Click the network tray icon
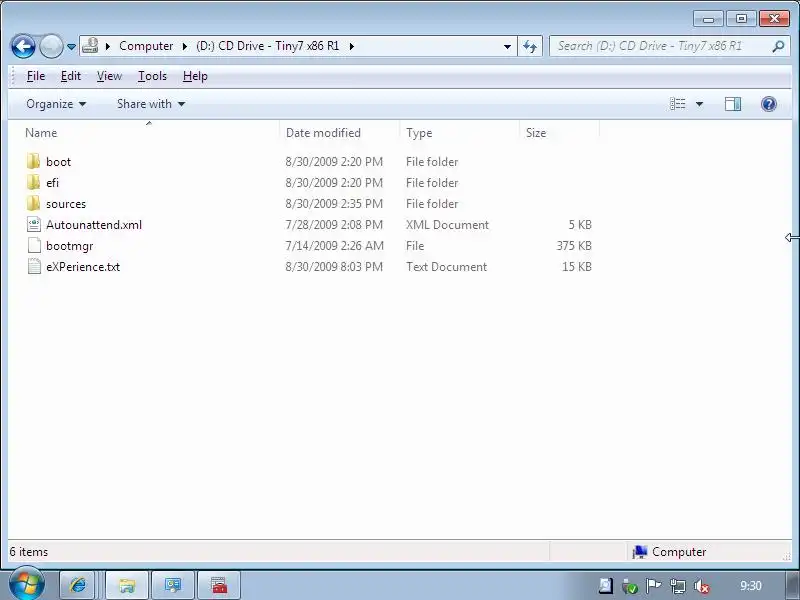The height and width of the screenshot is (600, 800). (x=678, y=586)
